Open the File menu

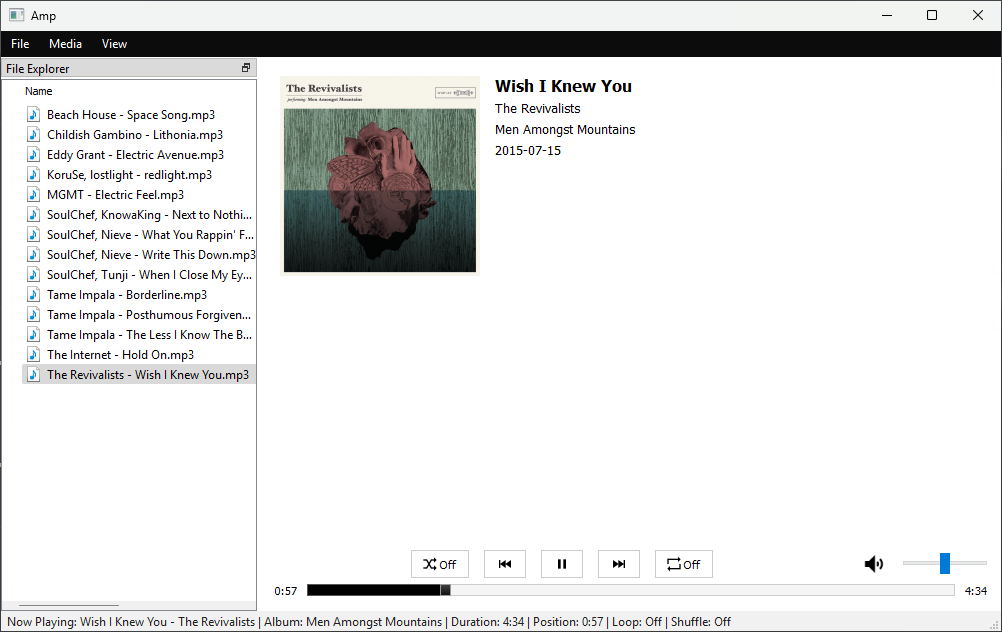point(20,43)
